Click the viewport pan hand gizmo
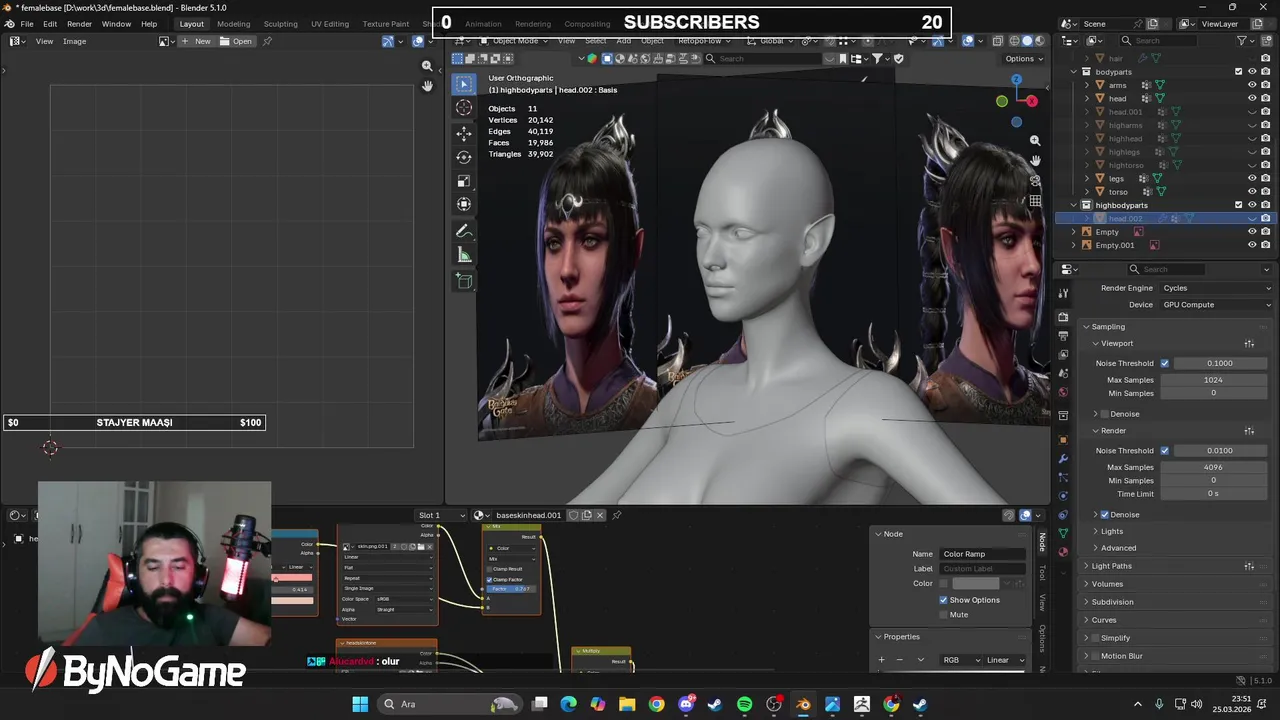The image size is (1280, 720). [1035, 161]
